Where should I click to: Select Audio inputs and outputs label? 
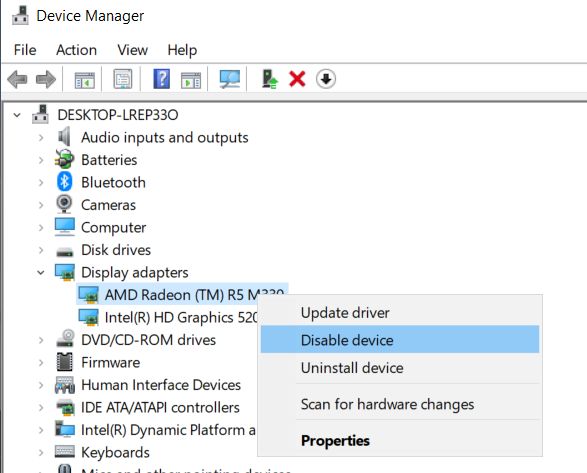[165, 137]
